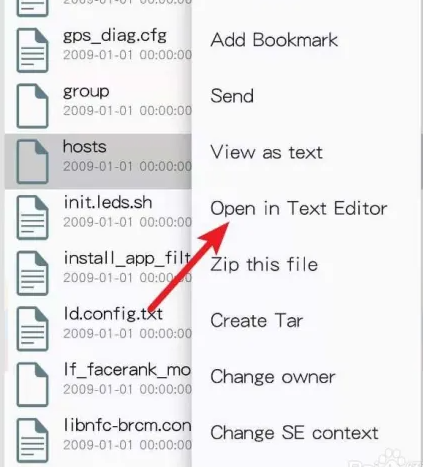Select the Send menu option
Image resolution: width=423 pixels, height=467 pixels.
pos(232,96)
